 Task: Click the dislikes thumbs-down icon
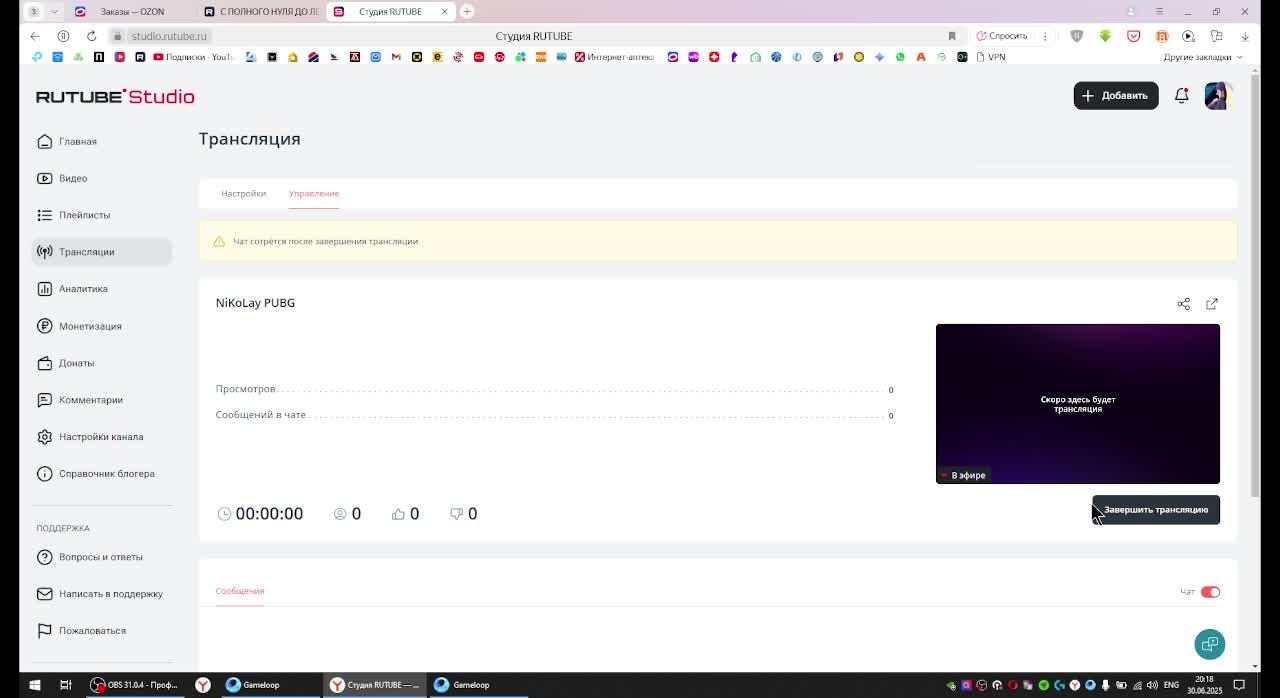[456, 514]
